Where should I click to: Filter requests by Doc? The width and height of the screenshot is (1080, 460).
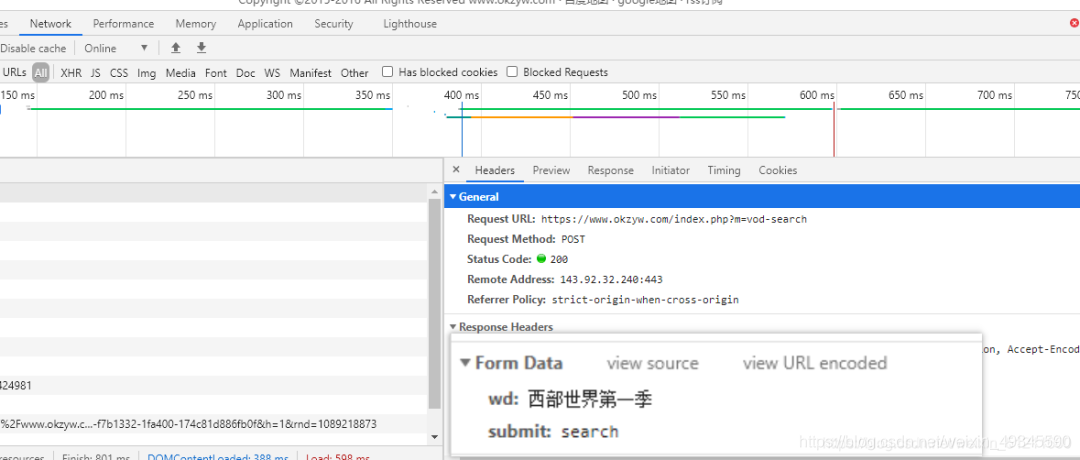[x=245, y=72]
